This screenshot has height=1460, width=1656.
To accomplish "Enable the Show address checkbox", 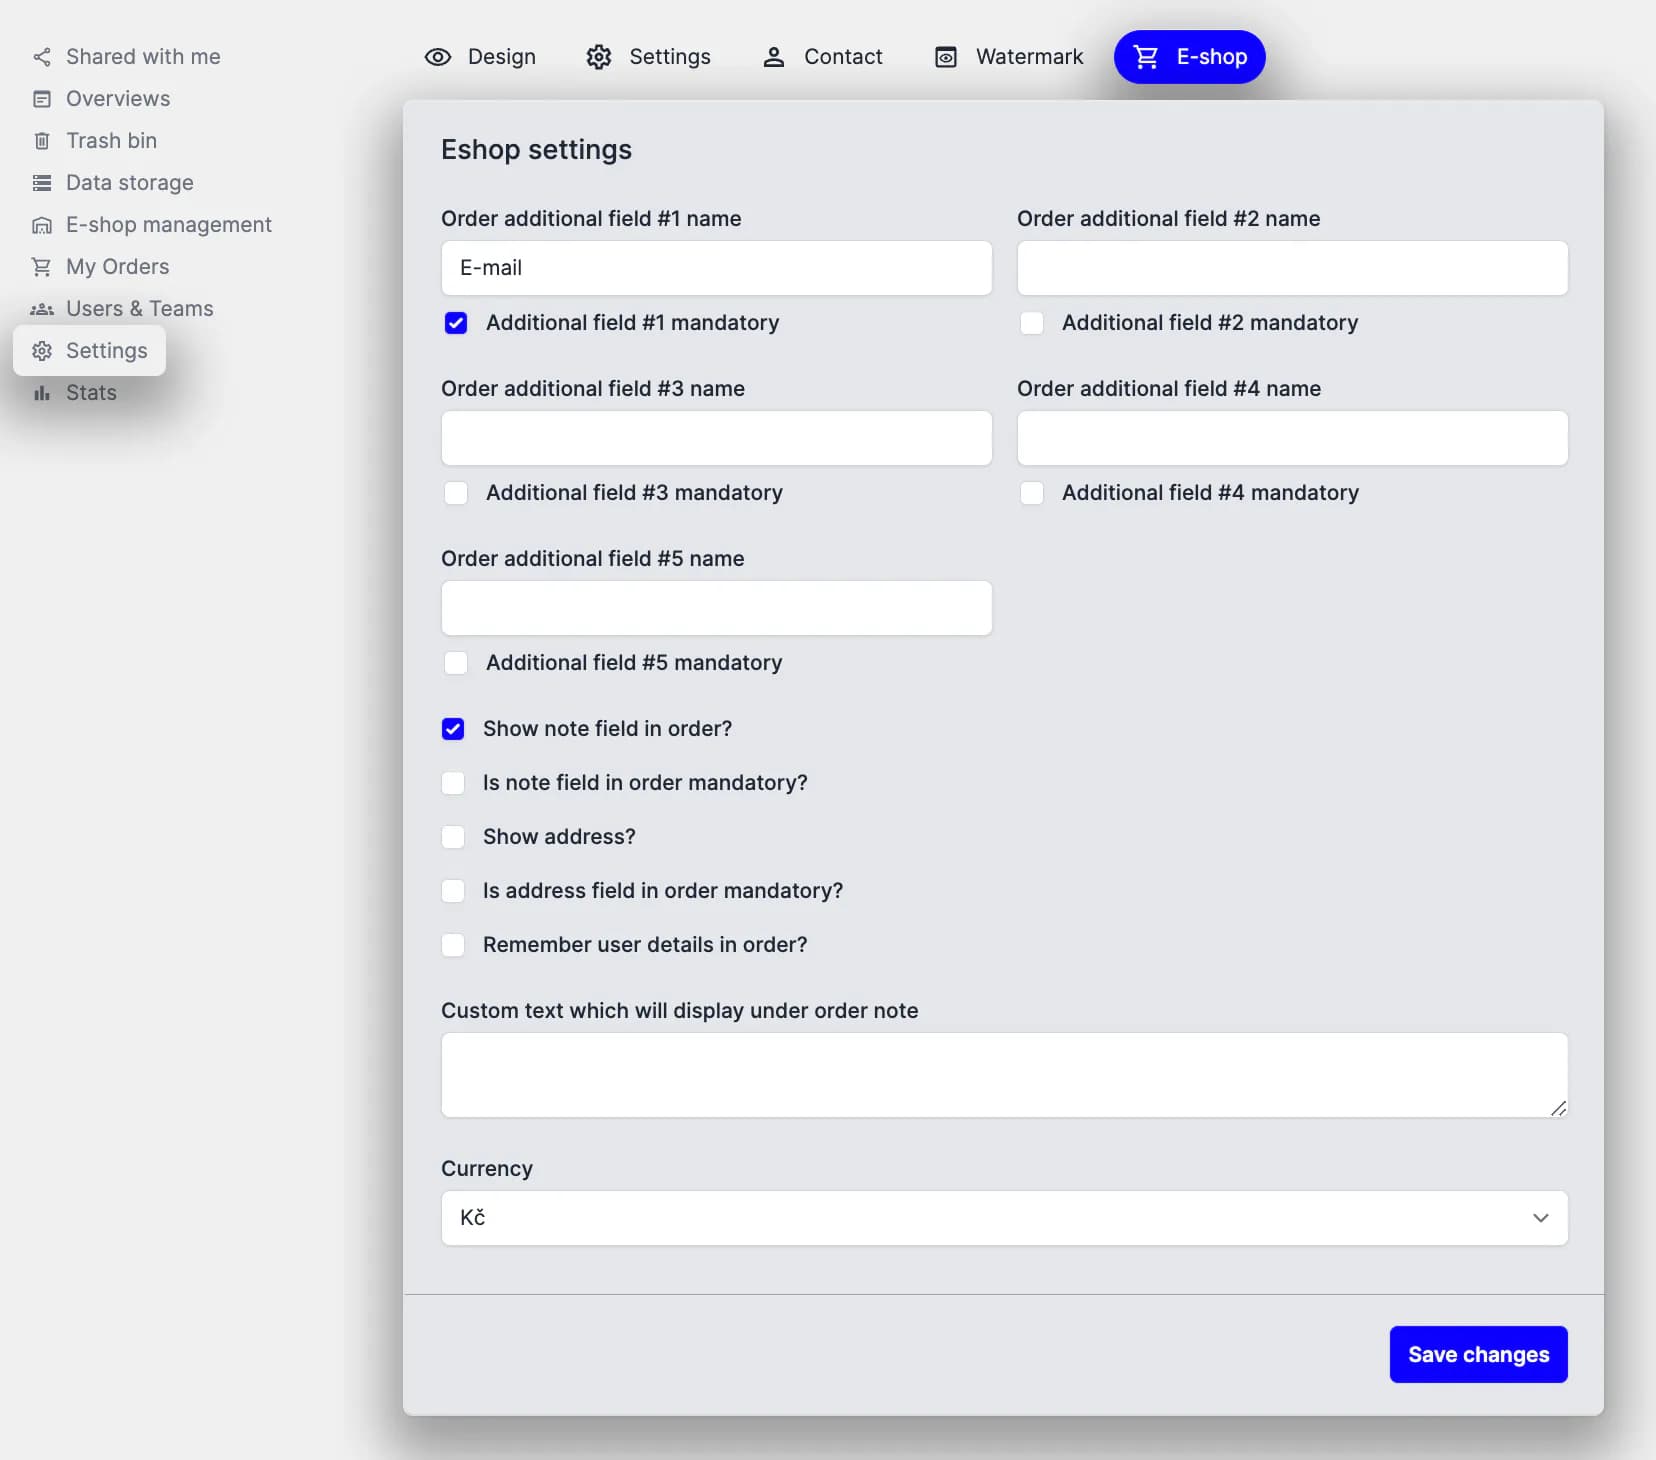I will click(x=453, y=837).
